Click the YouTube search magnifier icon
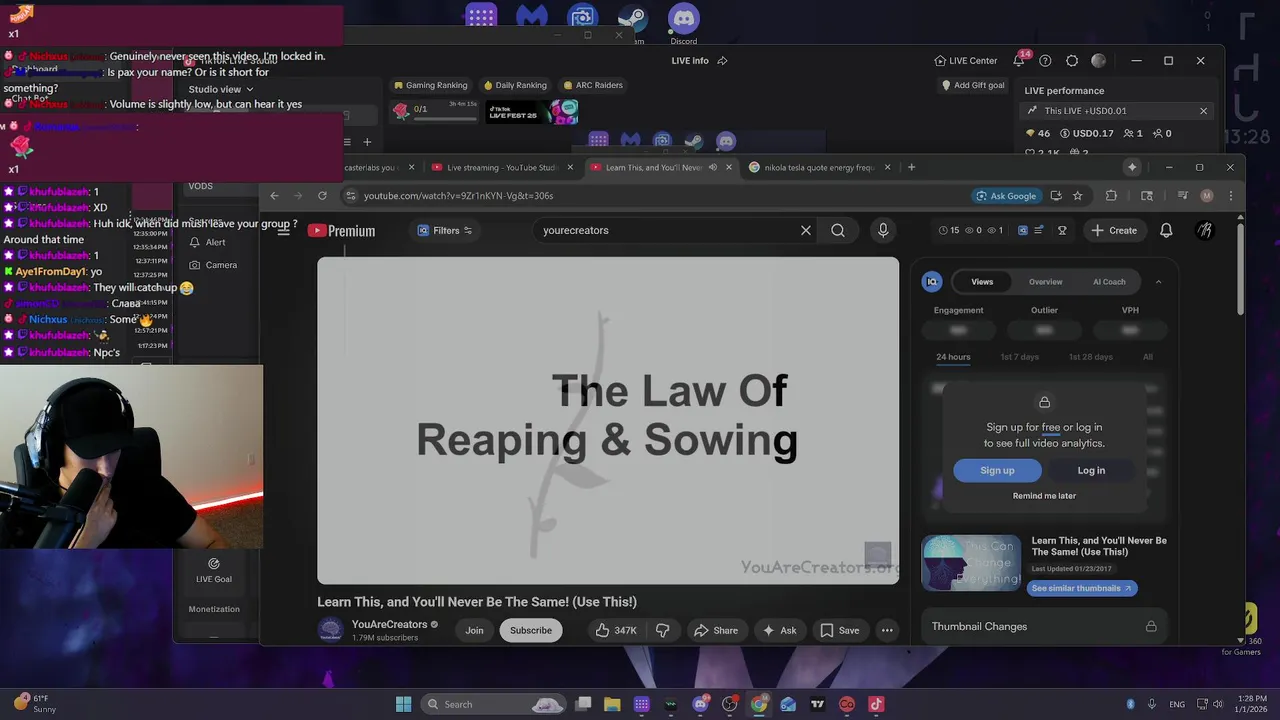The image size is (1280, 720). 838,230
